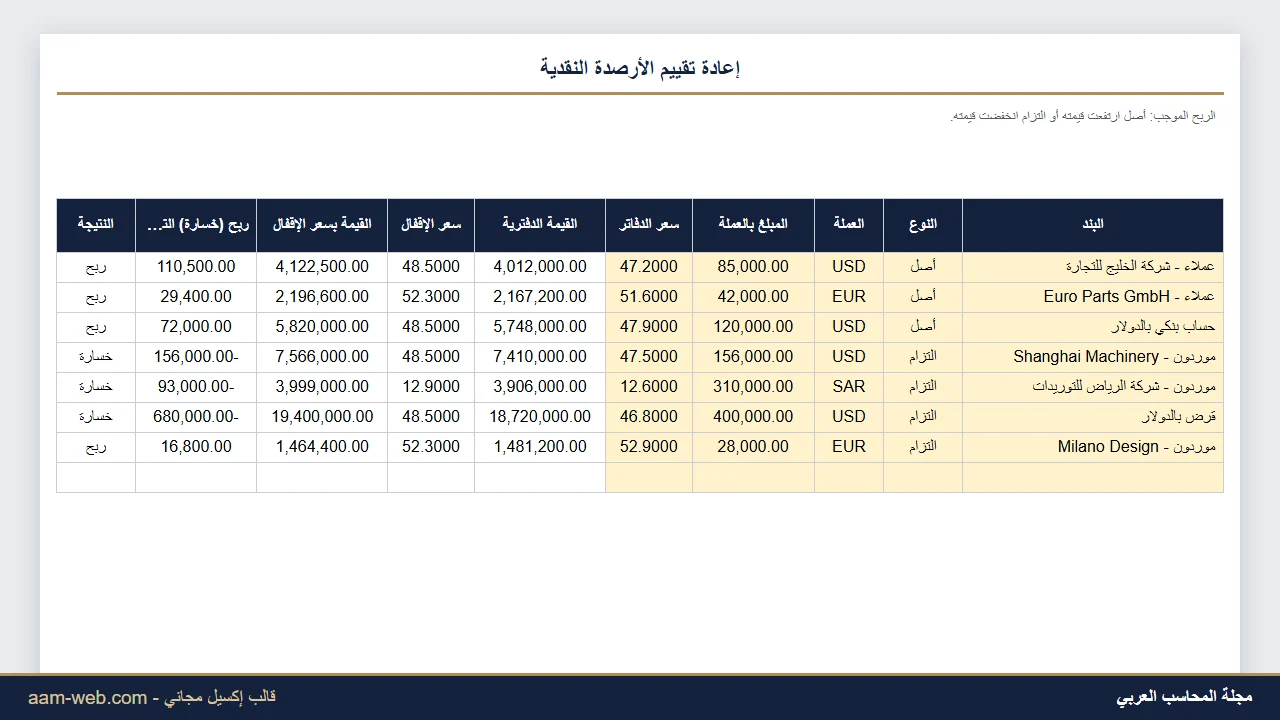1280x720 pixels.
Task: Select the Shanghai Machinery supplier cell
Action: tap(1093, 357)
